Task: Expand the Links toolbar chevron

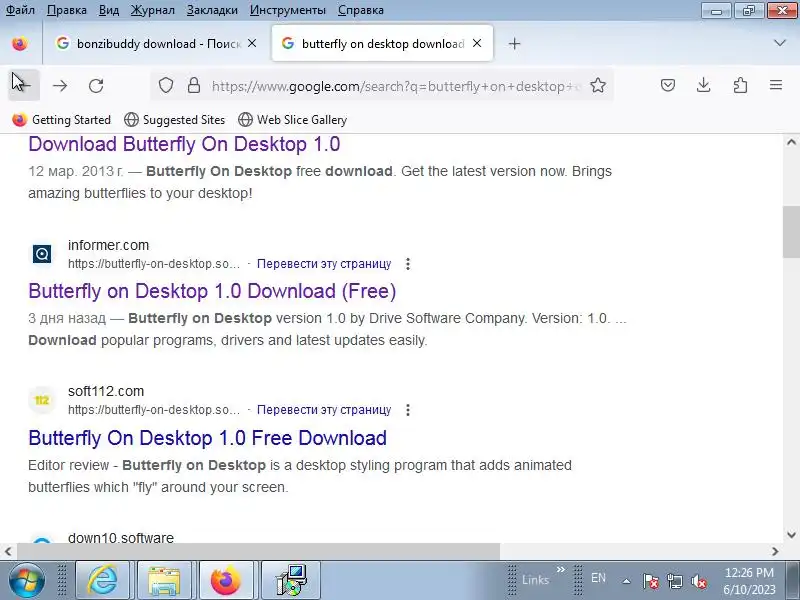Action: (560, 570)
